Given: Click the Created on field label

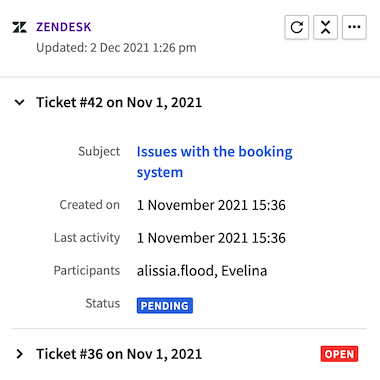Looking at the screenshot, I should pyautogui.click(x=90, y=205).
